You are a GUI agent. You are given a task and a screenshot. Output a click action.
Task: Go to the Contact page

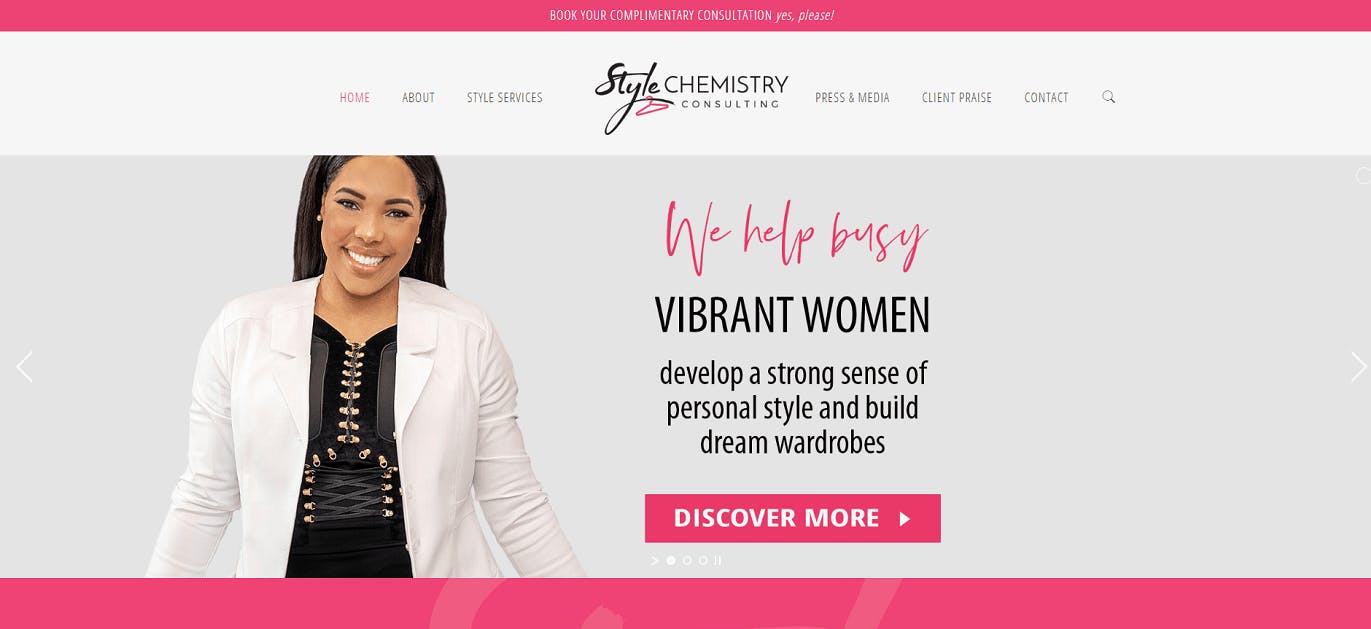point(1046,97)
